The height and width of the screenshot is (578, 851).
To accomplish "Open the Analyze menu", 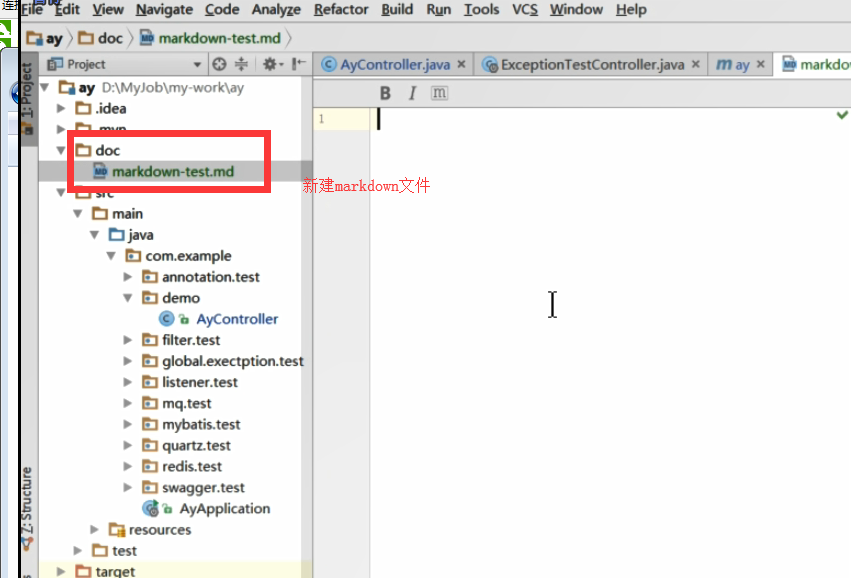I will tap(276, 10).
